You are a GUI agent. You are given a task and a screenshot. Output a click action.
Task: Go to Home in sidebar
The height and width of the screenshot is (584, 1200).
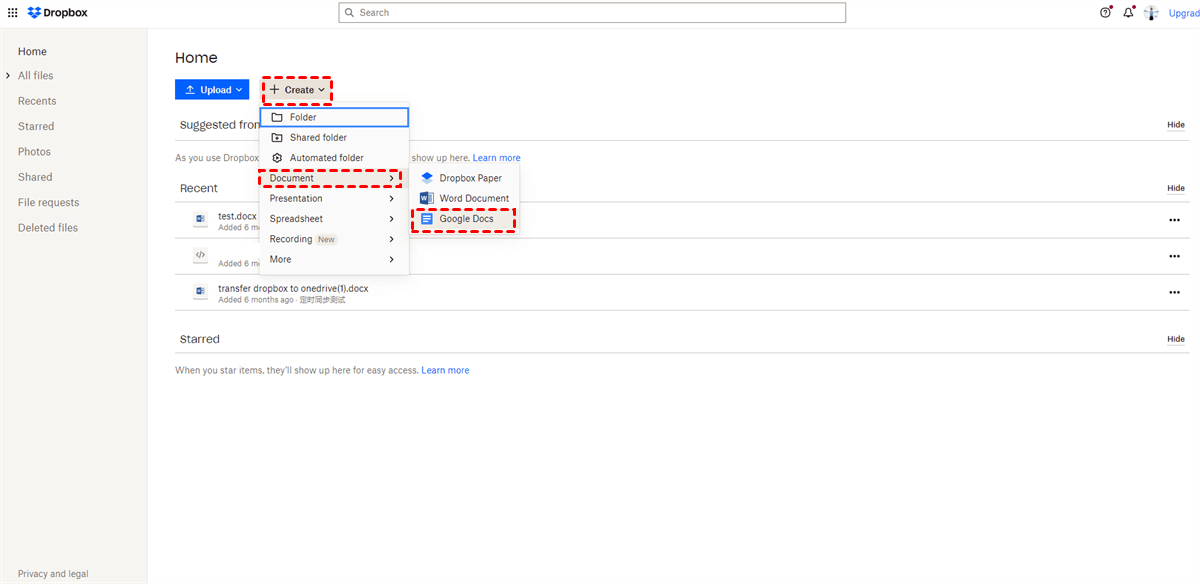pos(32,52)
